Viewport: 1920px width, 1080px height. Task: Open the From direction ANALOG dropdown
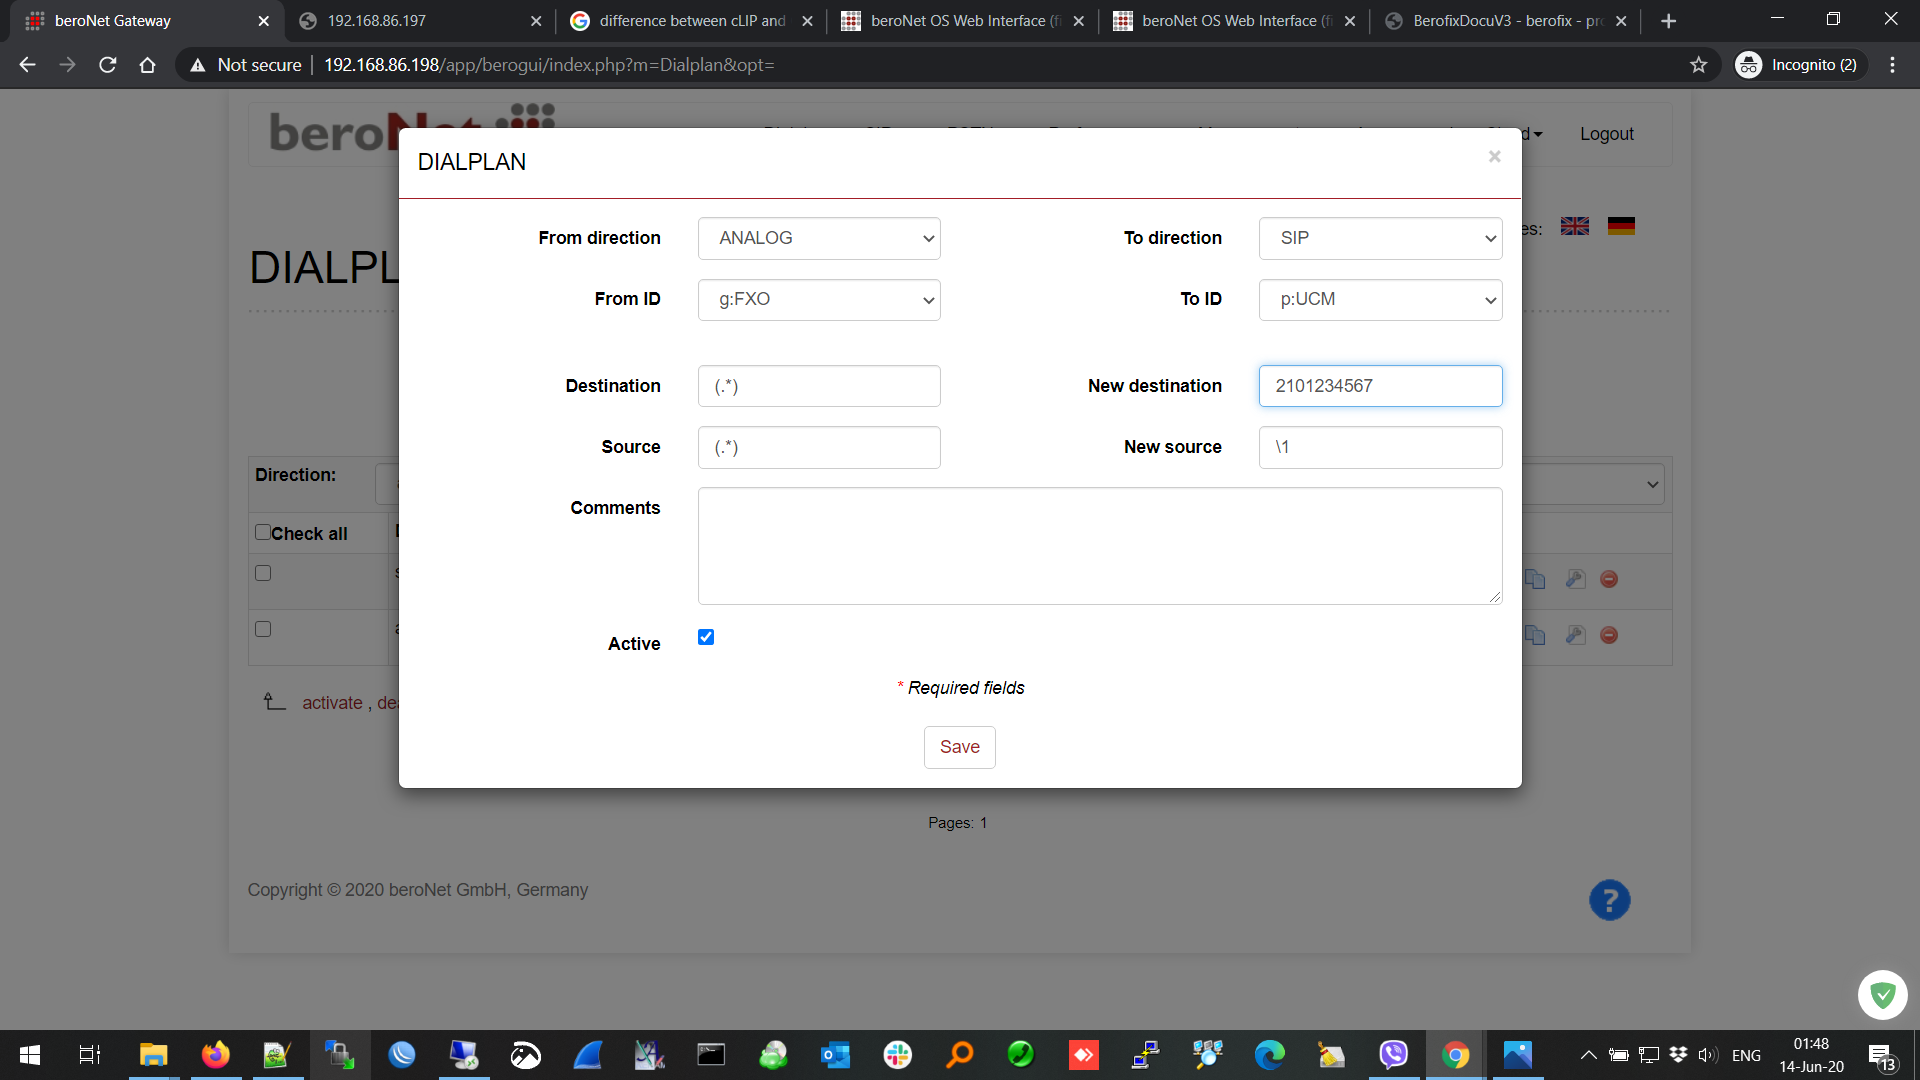click(x=819, y=238)
